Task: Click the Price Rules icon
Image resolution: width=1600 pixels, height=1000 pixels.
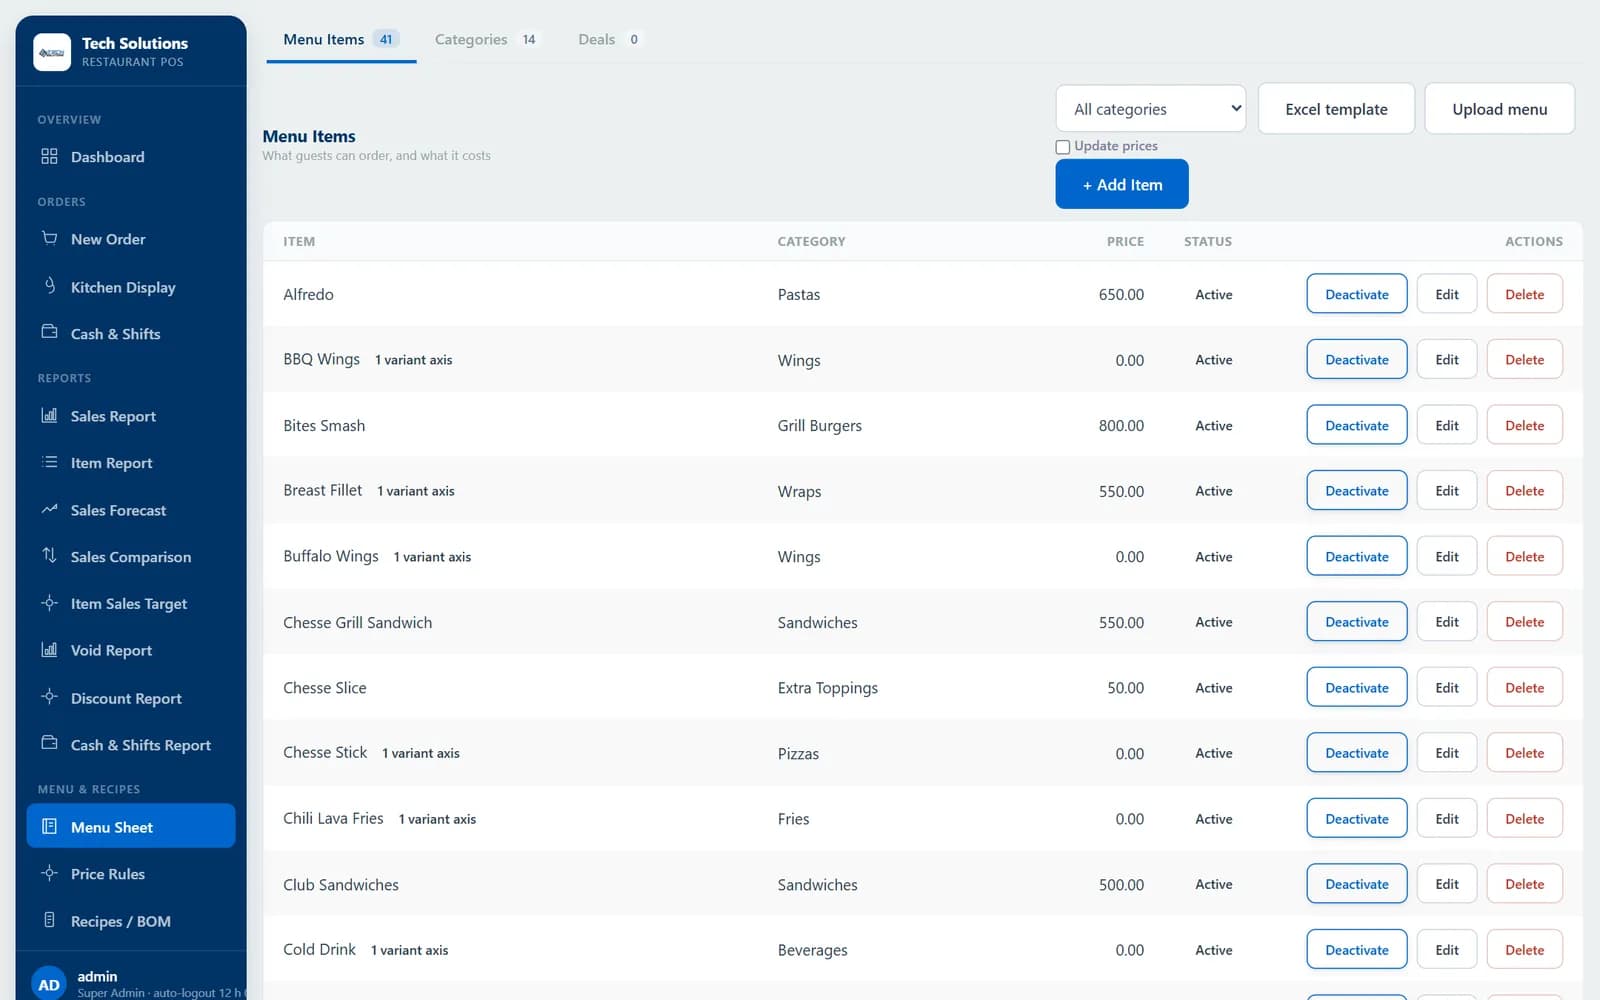Action: click(49, 873)
